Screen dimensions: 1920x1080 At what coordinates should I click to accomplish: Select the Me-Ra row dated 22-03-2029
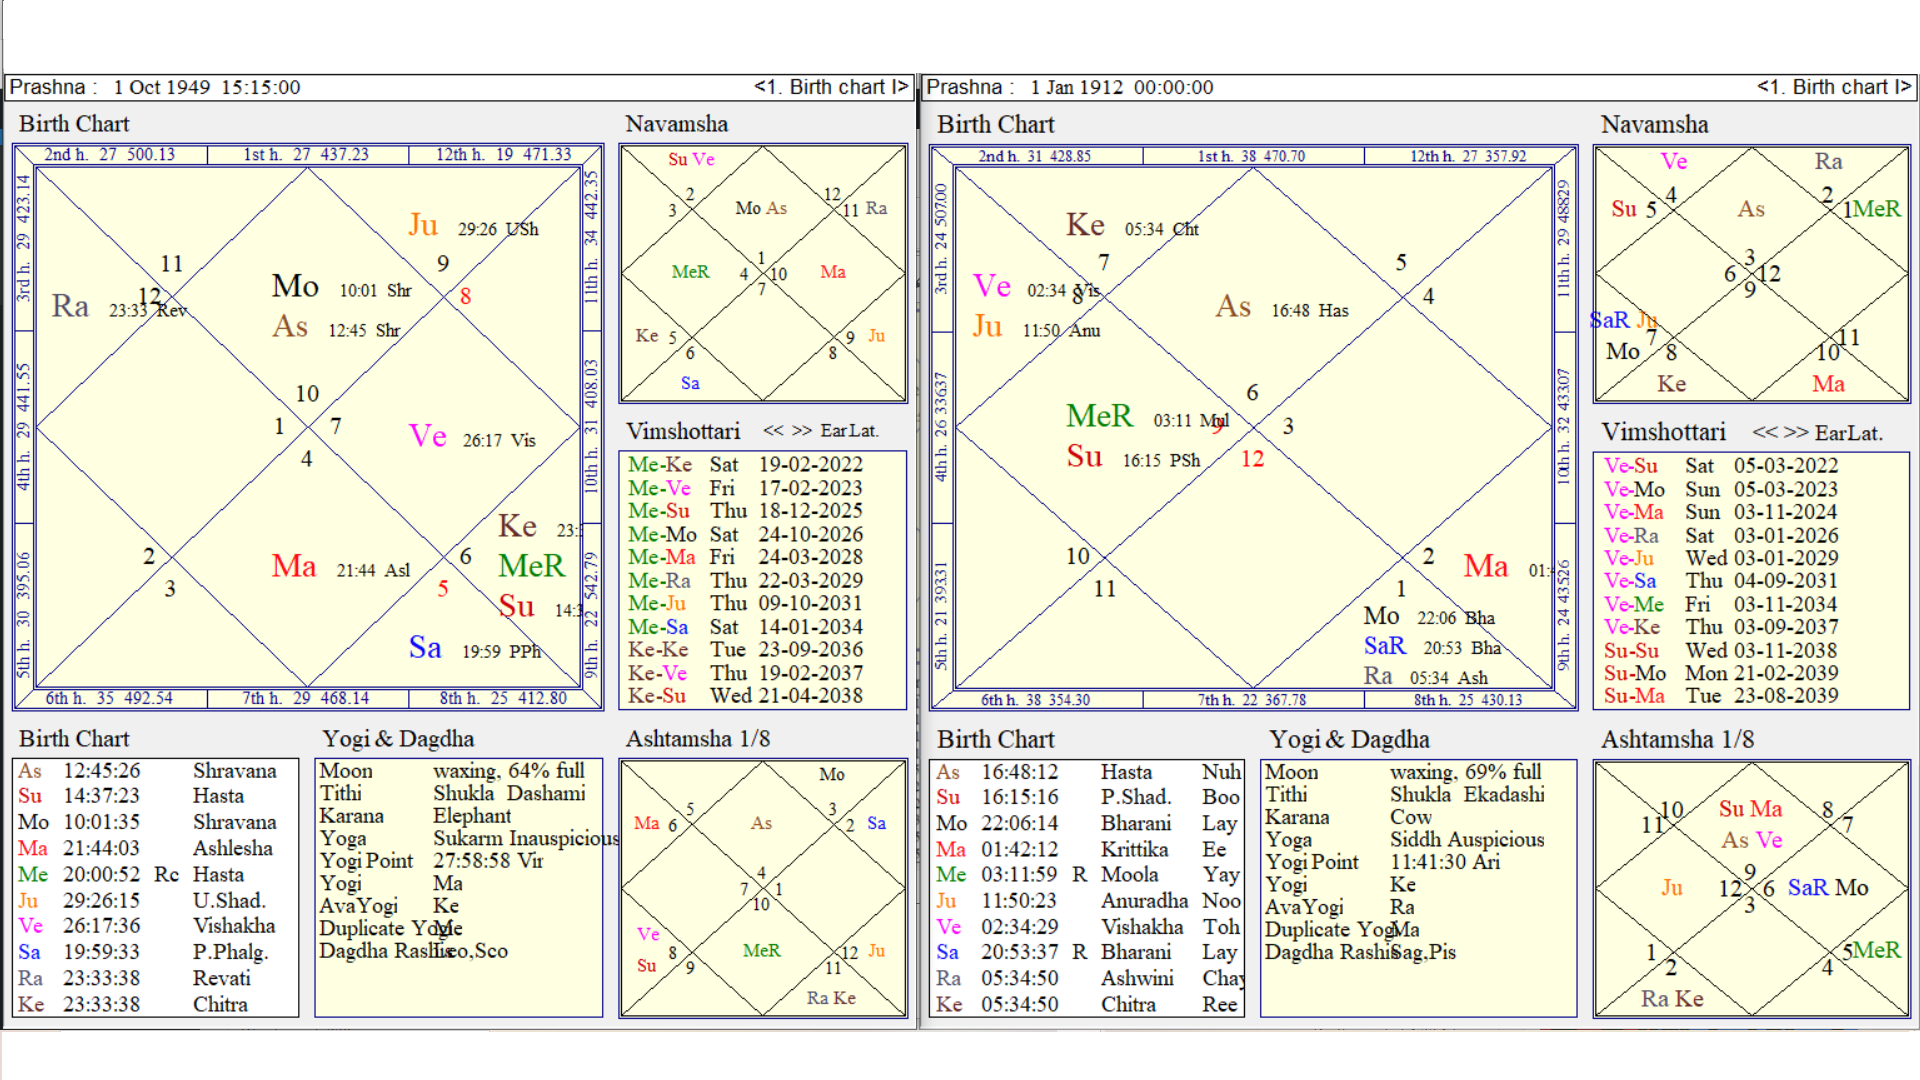point(745,580)
